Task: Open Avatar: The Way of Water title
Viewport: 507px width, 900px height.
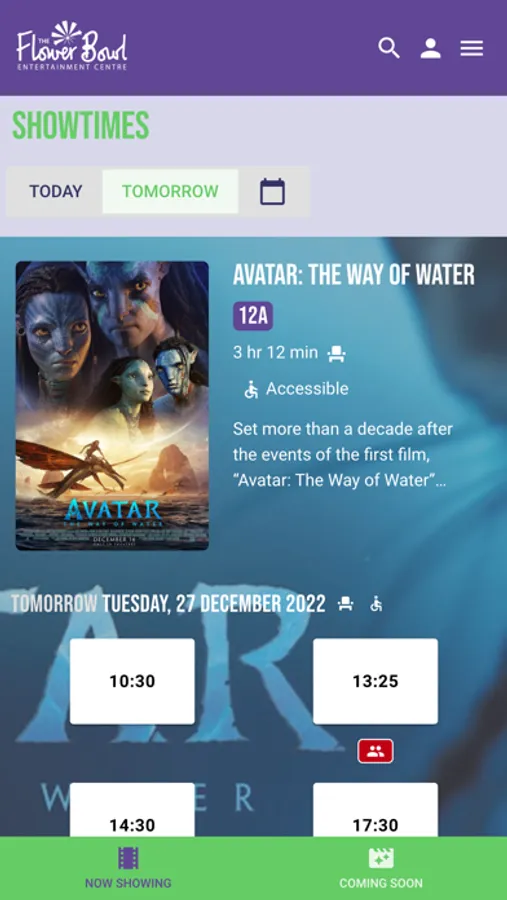Action: tap(354, 276)
